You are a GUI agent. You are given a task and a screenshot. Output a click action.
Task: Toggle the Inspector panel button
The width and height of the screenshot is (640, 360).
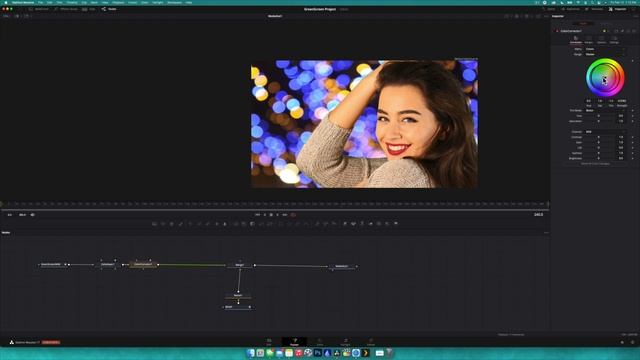[x=618, y=9]
